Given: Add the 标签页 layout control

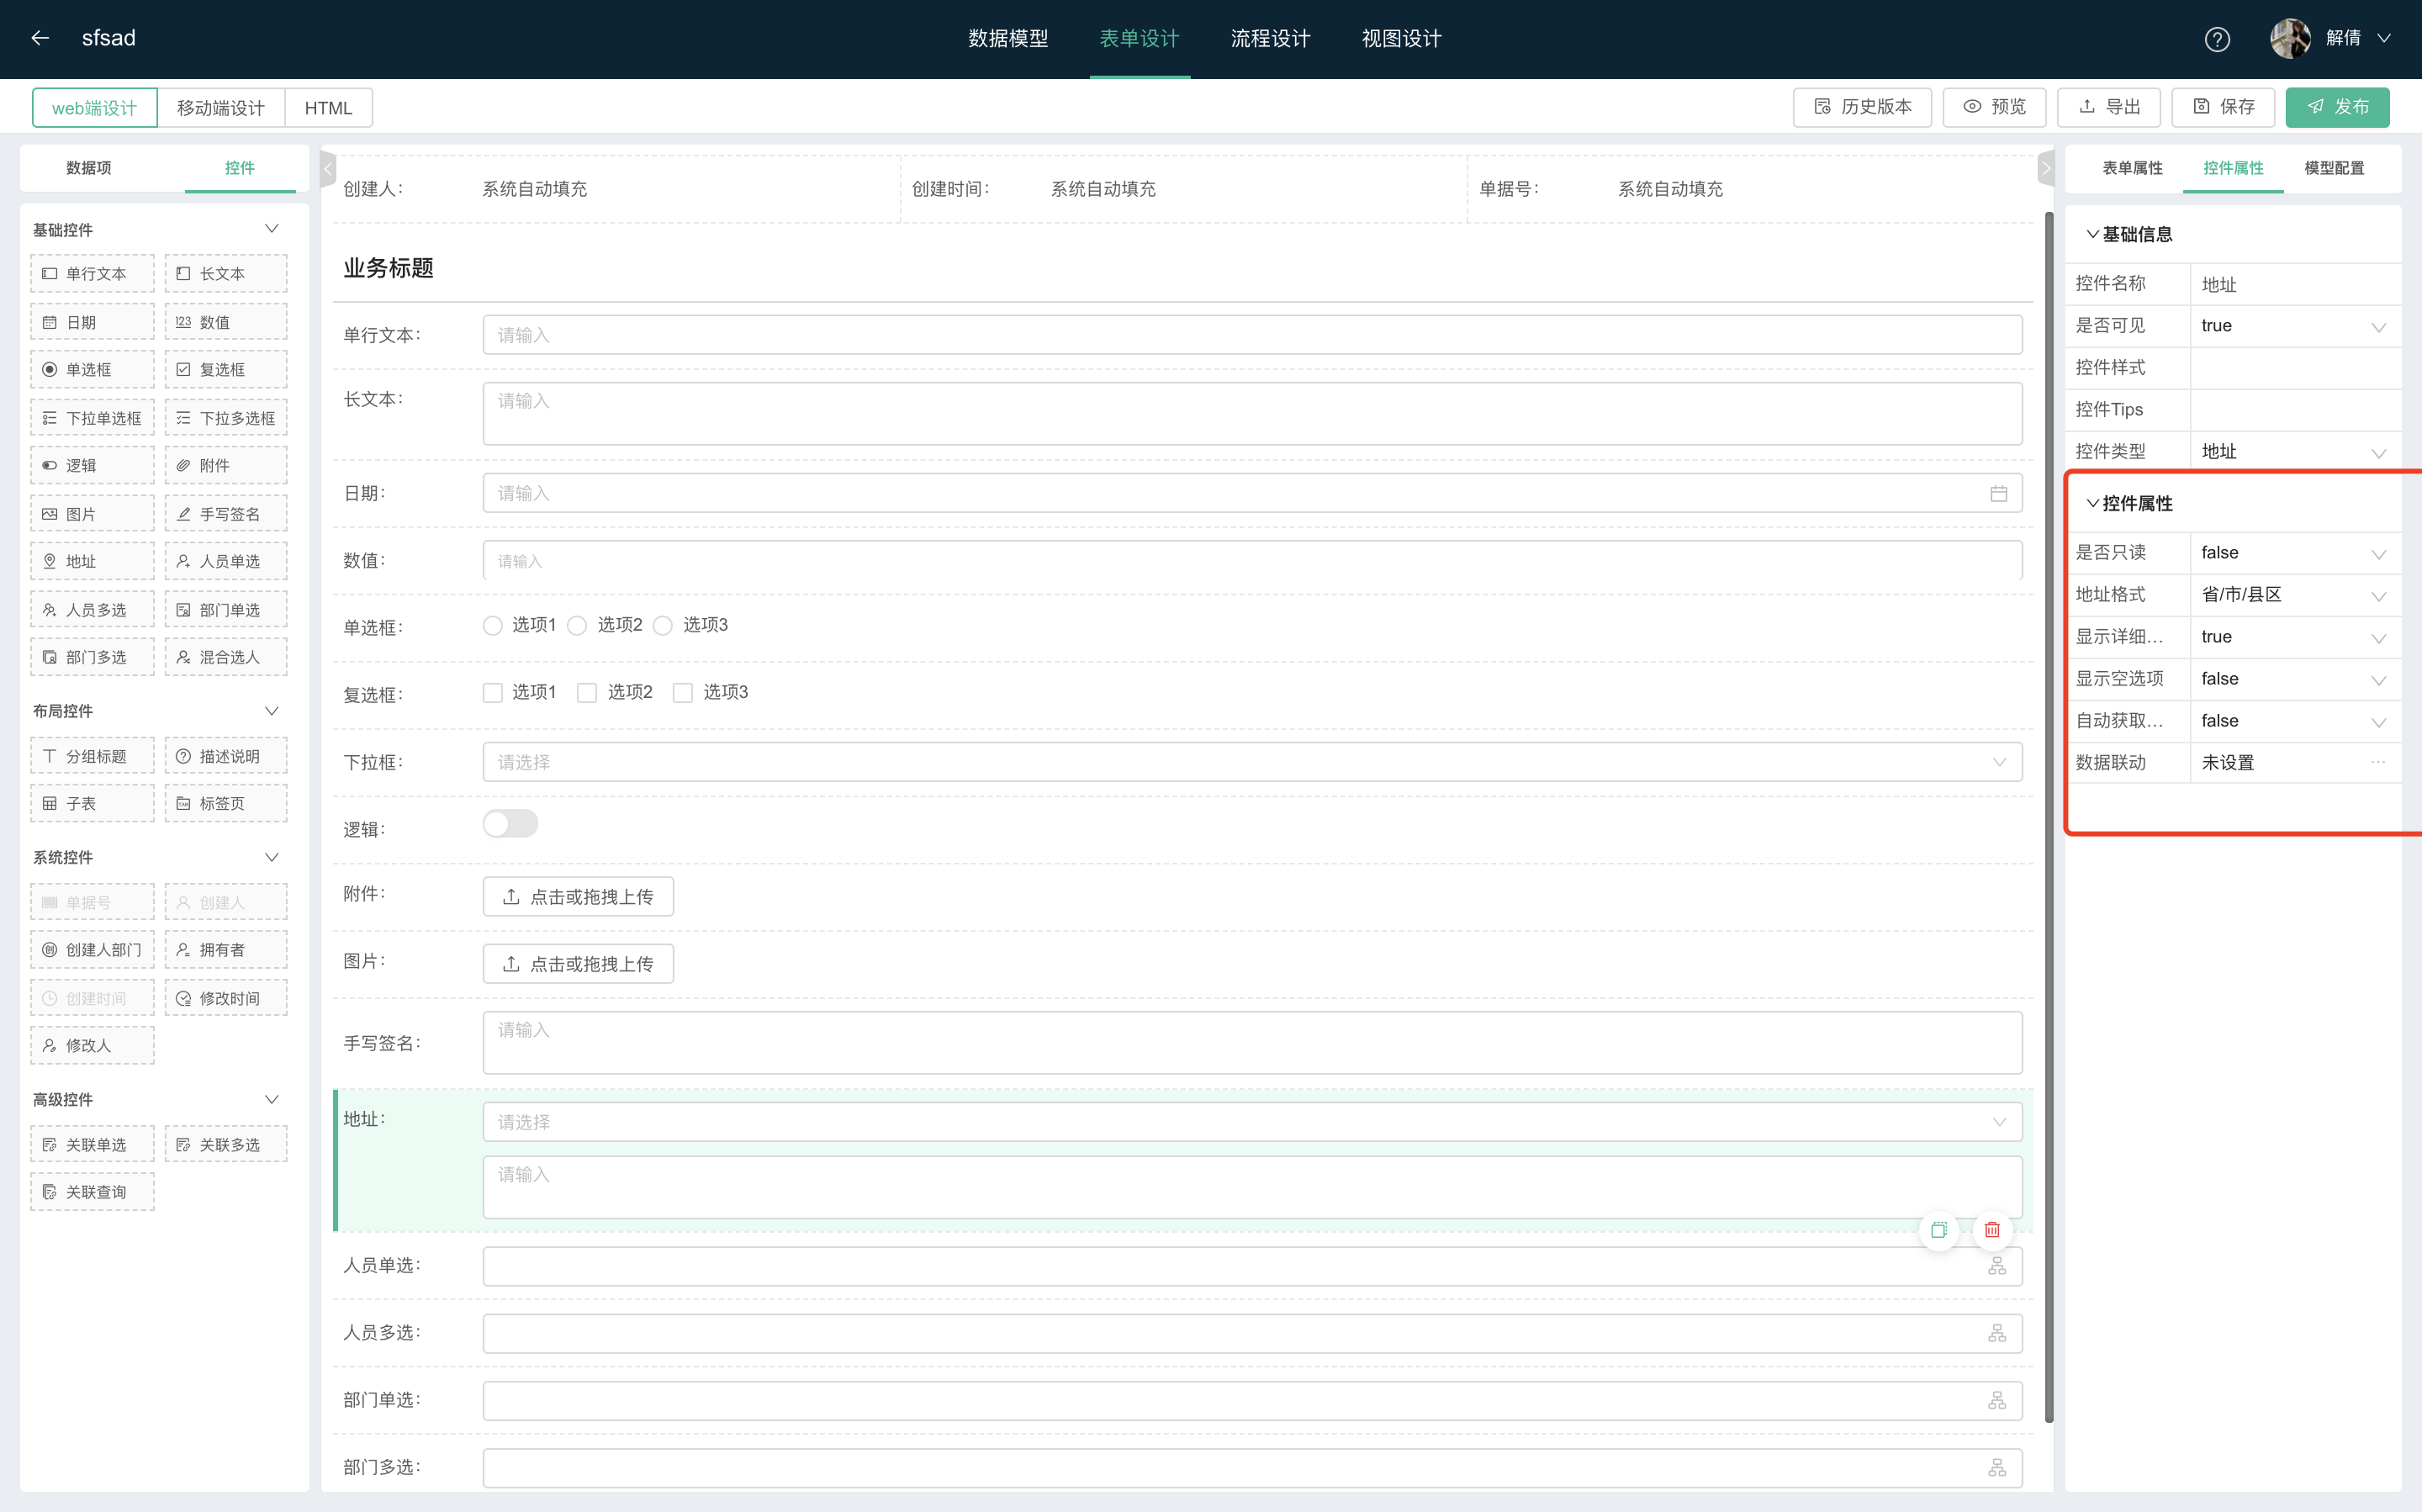Looking at the screenshot, I should [226, 803].
